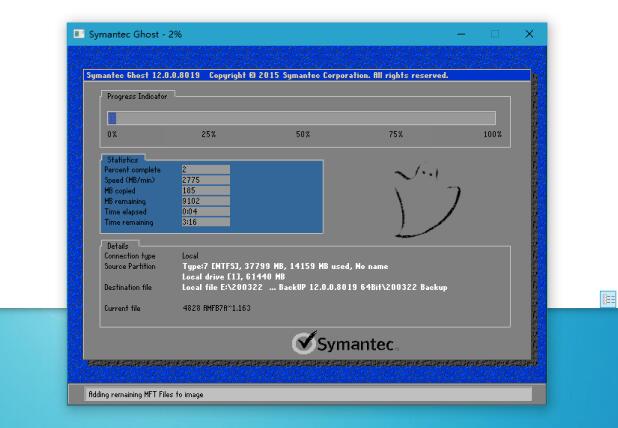618x428 pixels.
Task: Click the Connection type label
Action: pyautogui.click(x=130, y=256)
